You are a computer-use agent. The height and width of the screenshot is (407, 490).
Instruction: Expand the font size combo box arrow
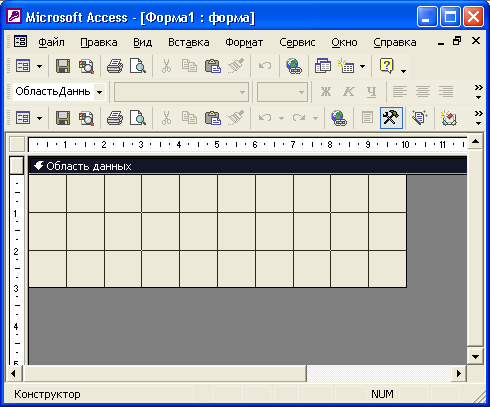301,92
